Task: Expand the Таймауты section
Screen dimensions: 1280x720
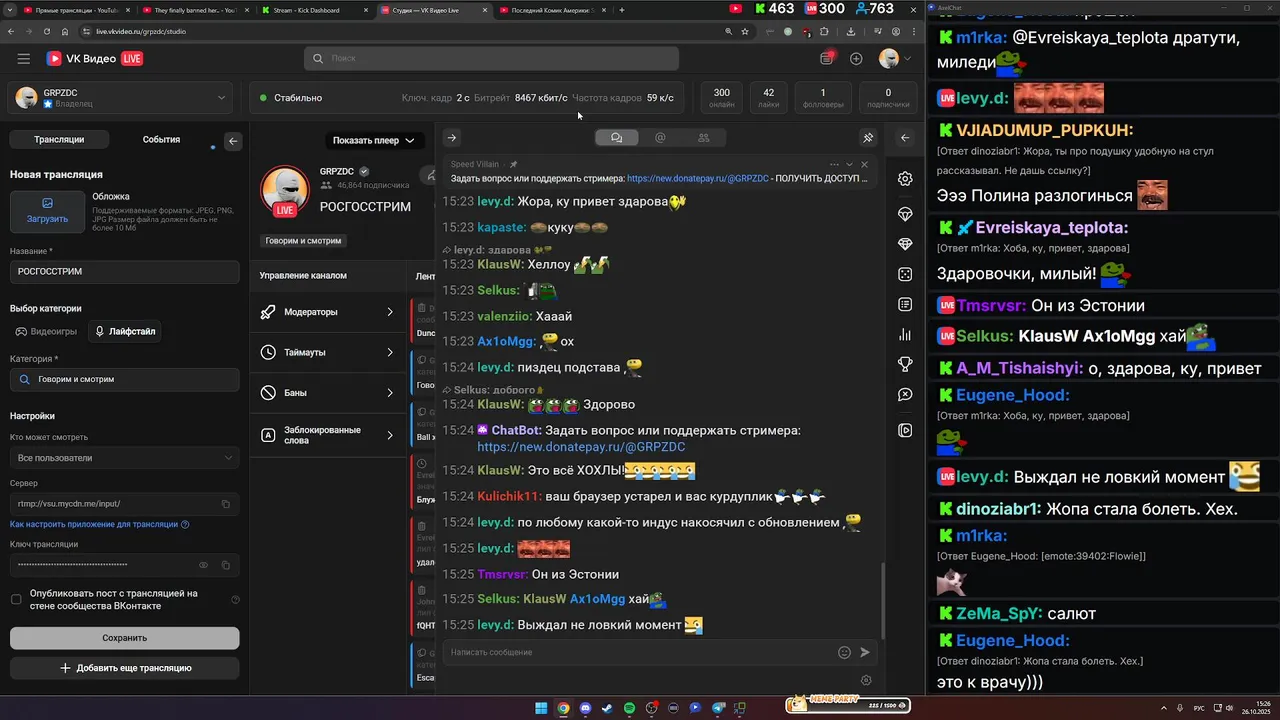Action: click(328, 352)
